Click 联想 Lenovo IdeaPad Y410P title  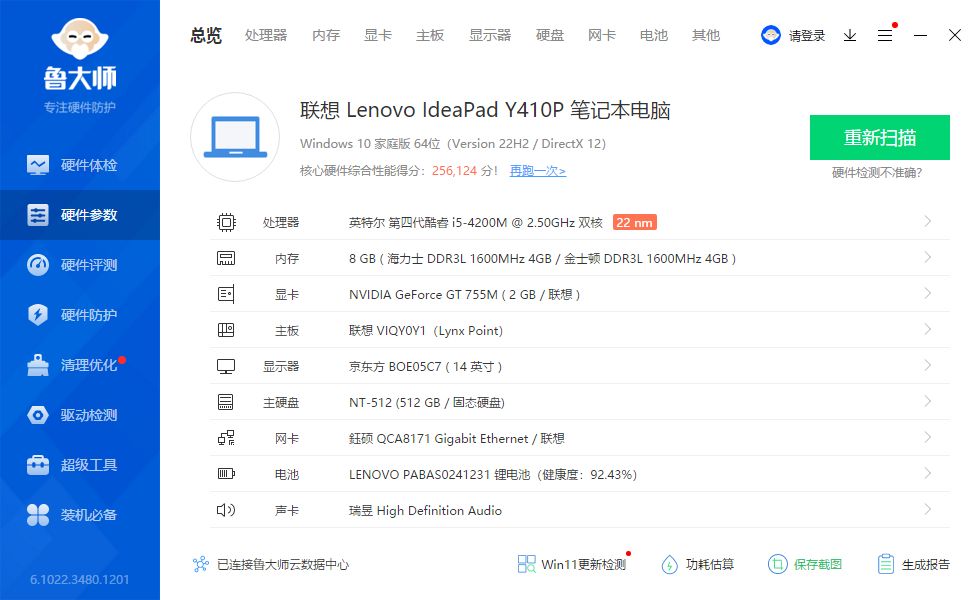coord(485,110)
